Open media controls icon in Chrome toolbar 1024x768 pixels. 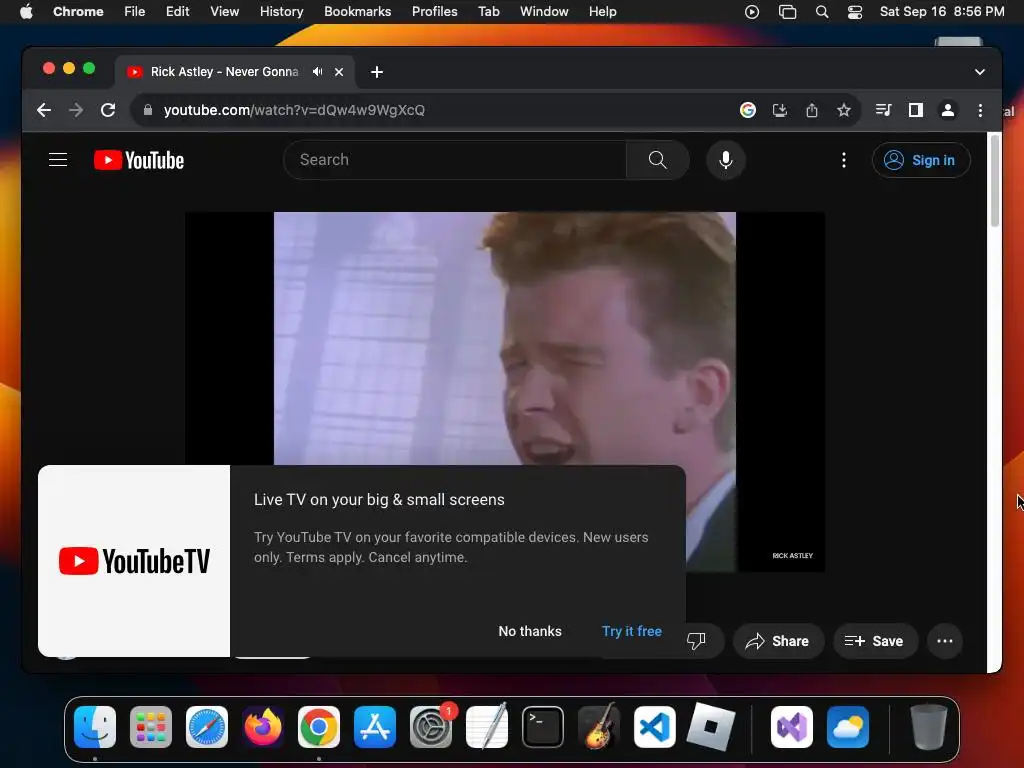[884, 110]
